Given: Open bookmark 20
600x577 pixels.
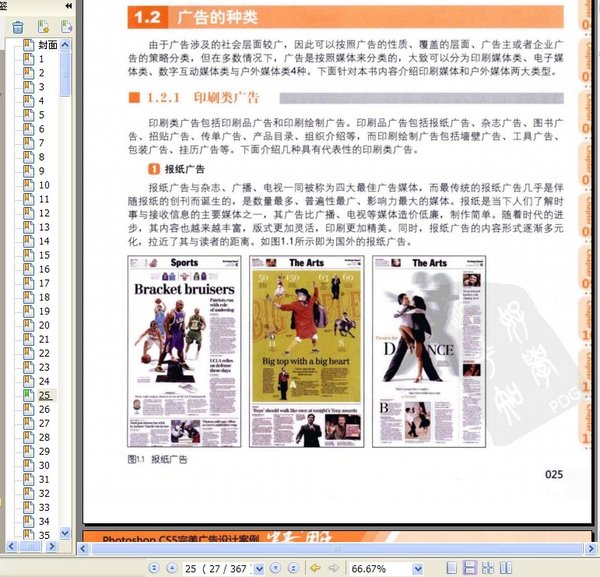Looking at the screenshot, I should 44,325.
